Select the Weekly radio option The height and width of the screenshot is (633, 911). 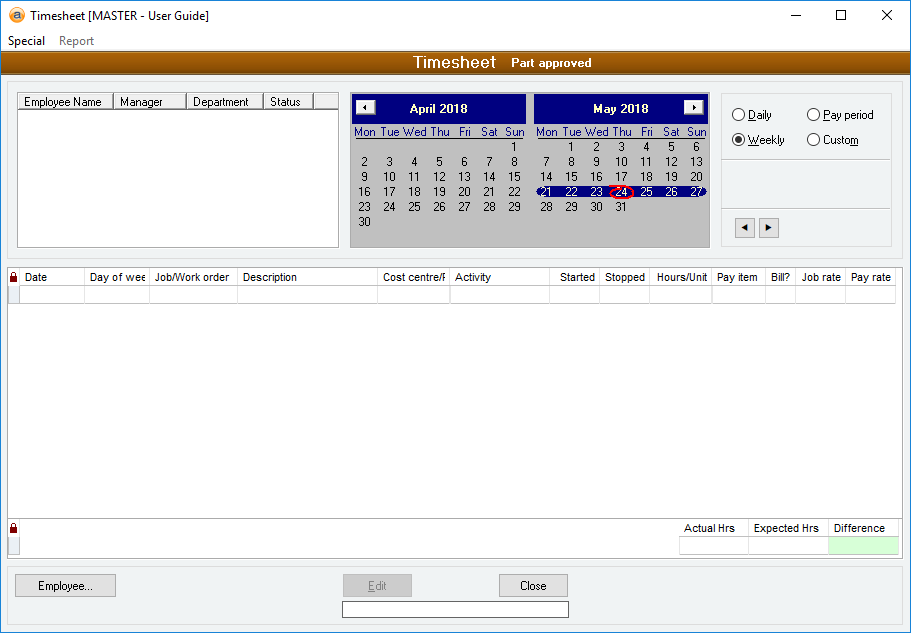739,140
